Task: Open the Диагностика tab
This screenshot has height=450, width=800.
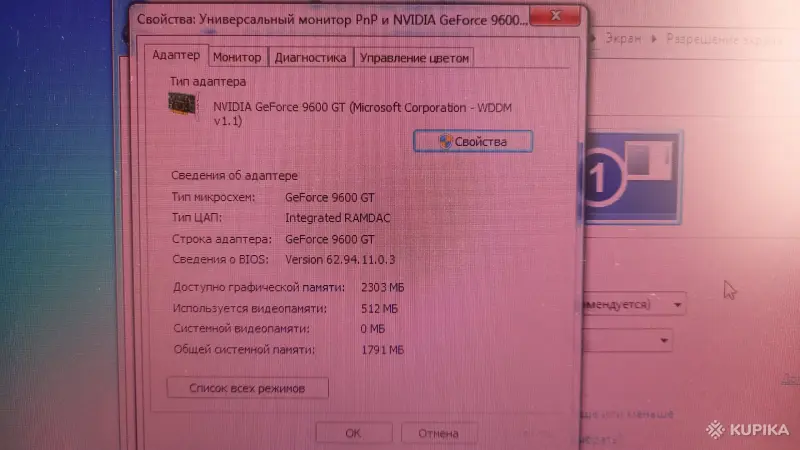Action: [x=310, y=58]
